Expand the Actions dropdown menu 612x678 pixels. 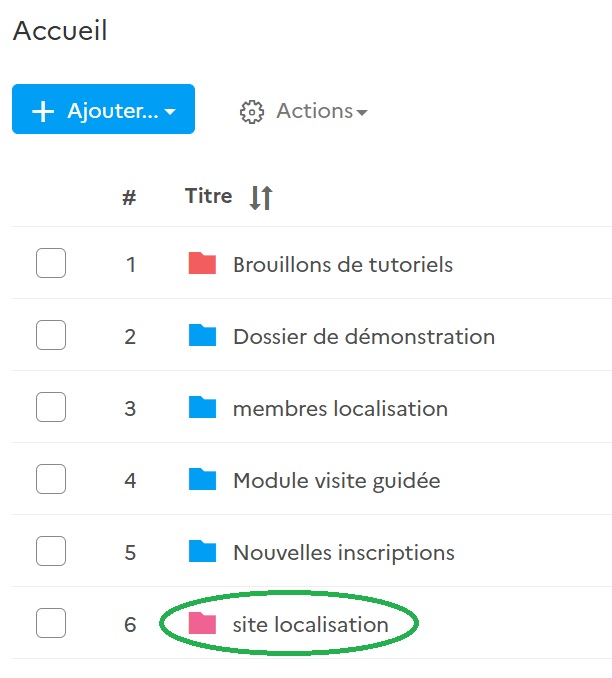tap(320, 111)
